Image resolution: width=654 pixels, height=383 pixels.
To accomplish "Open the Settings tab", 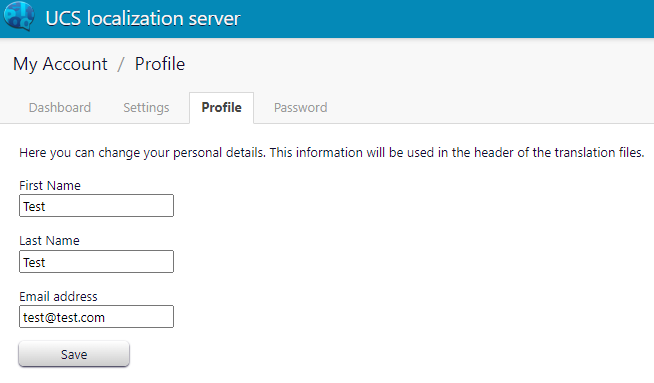I will [x=146, y=108].
